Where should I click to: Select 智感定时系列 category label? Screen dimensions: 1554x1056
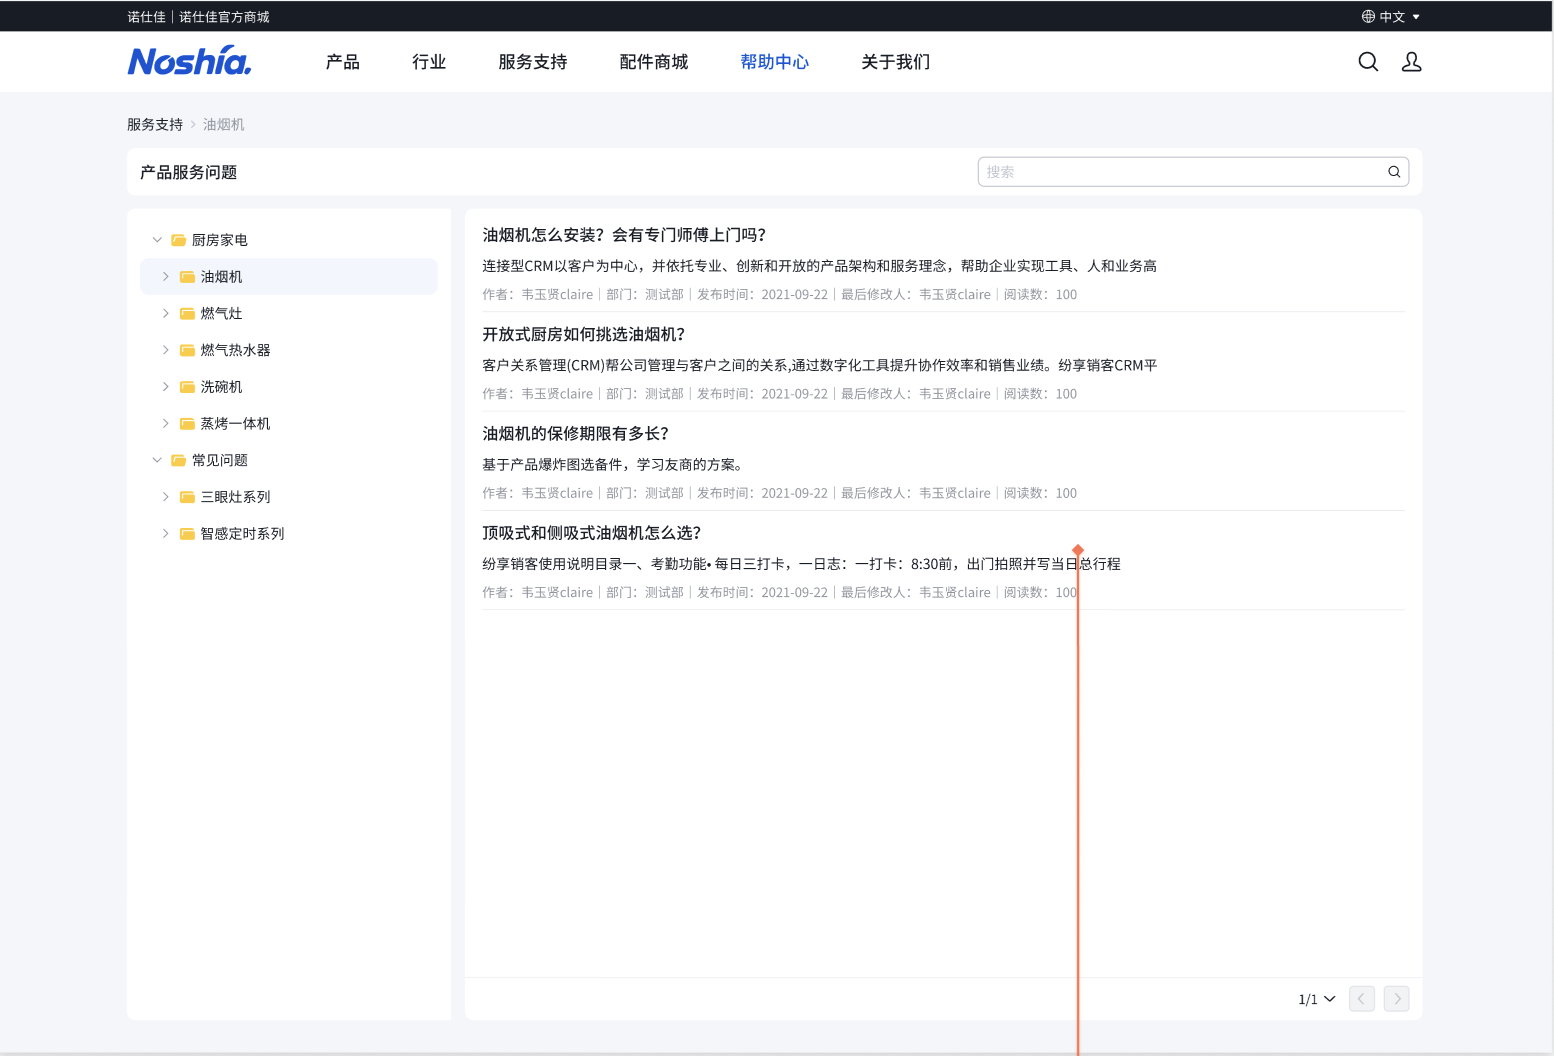[243, 533]
